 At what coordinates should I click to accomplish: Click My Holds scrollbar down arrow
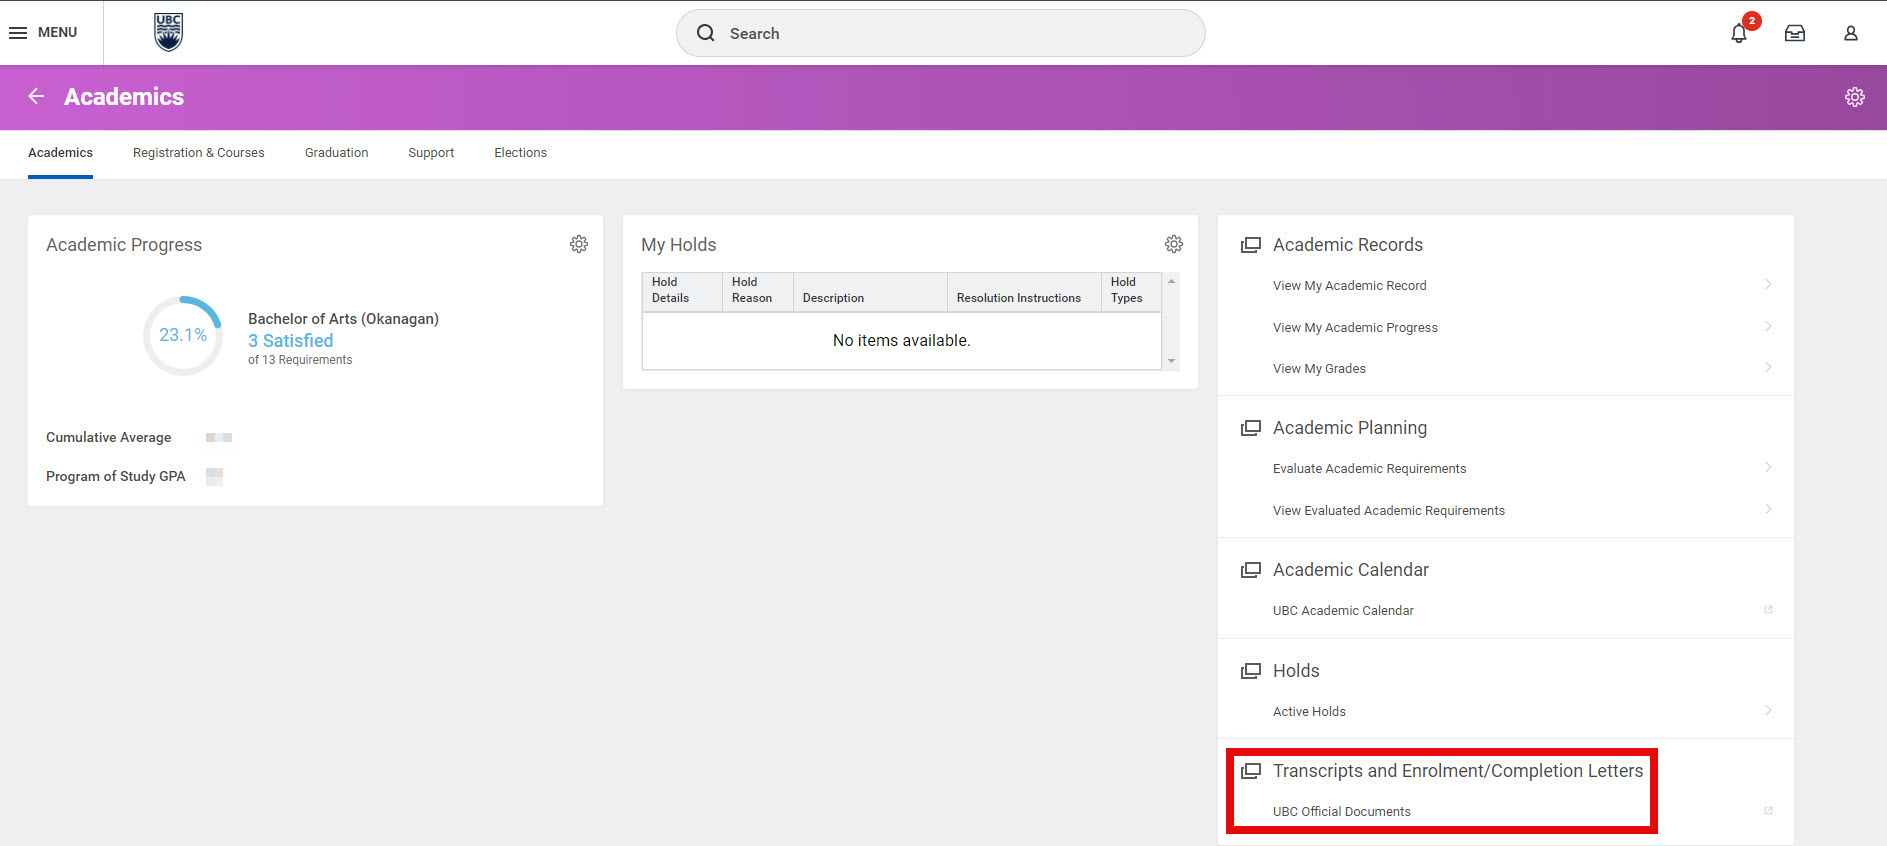point(1171,361)
